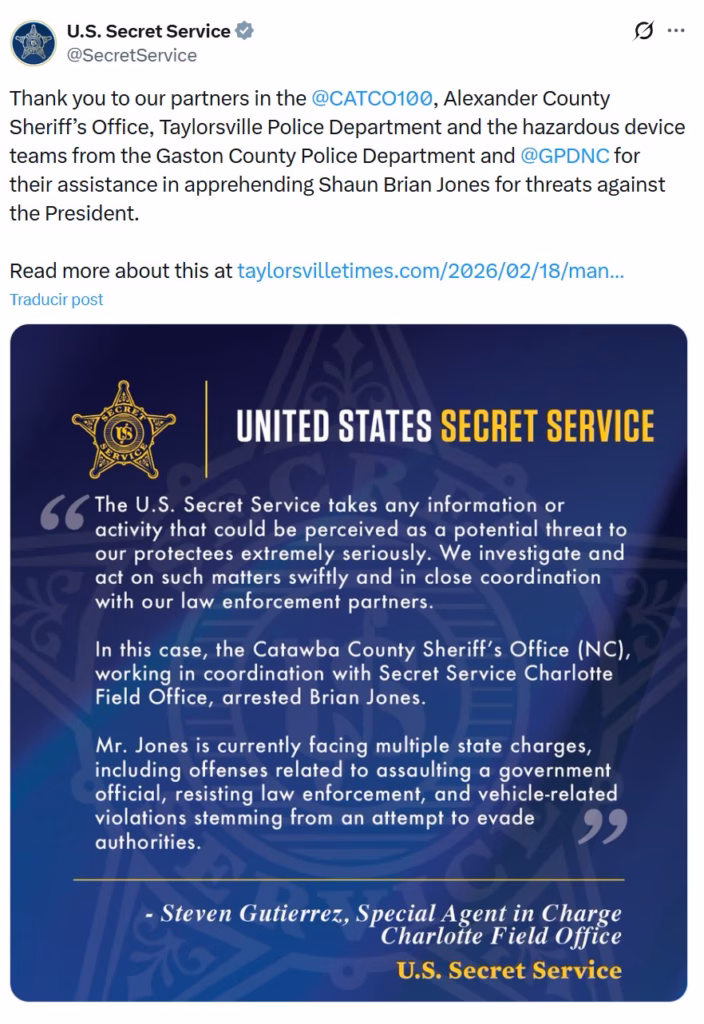Image resolution: width=704 pixels, height=1024 pixels.
Task: Click the Traducir post translate button
Action: (56, 299)
